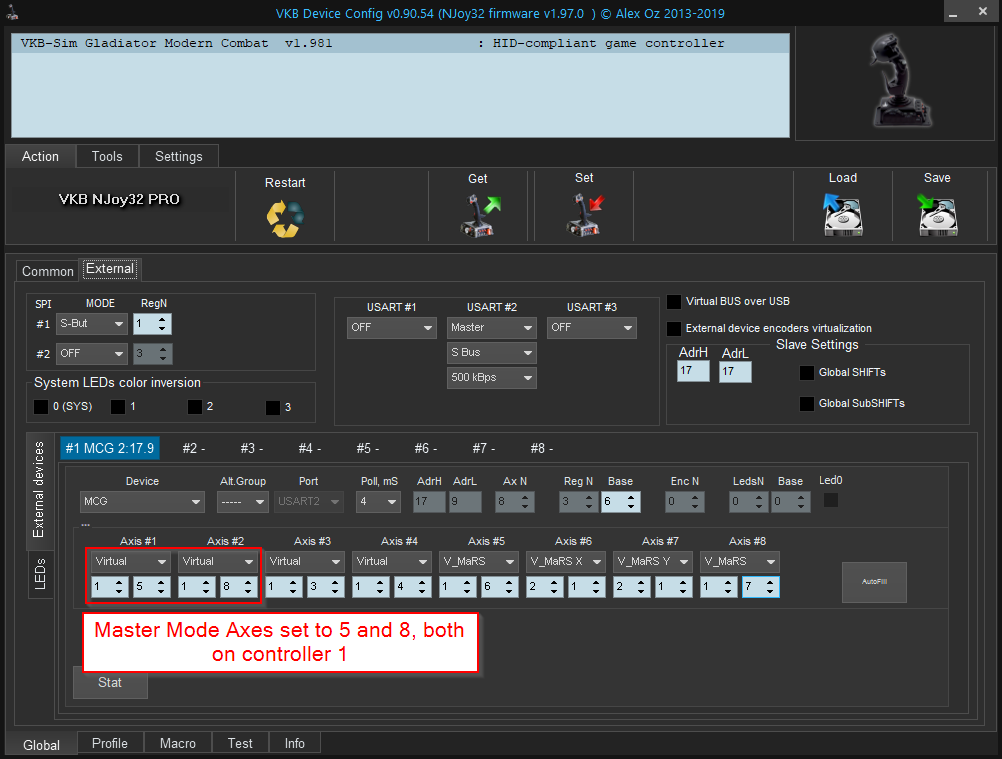Toggle Global SubSHIFTs checkbox

(807, 404)
